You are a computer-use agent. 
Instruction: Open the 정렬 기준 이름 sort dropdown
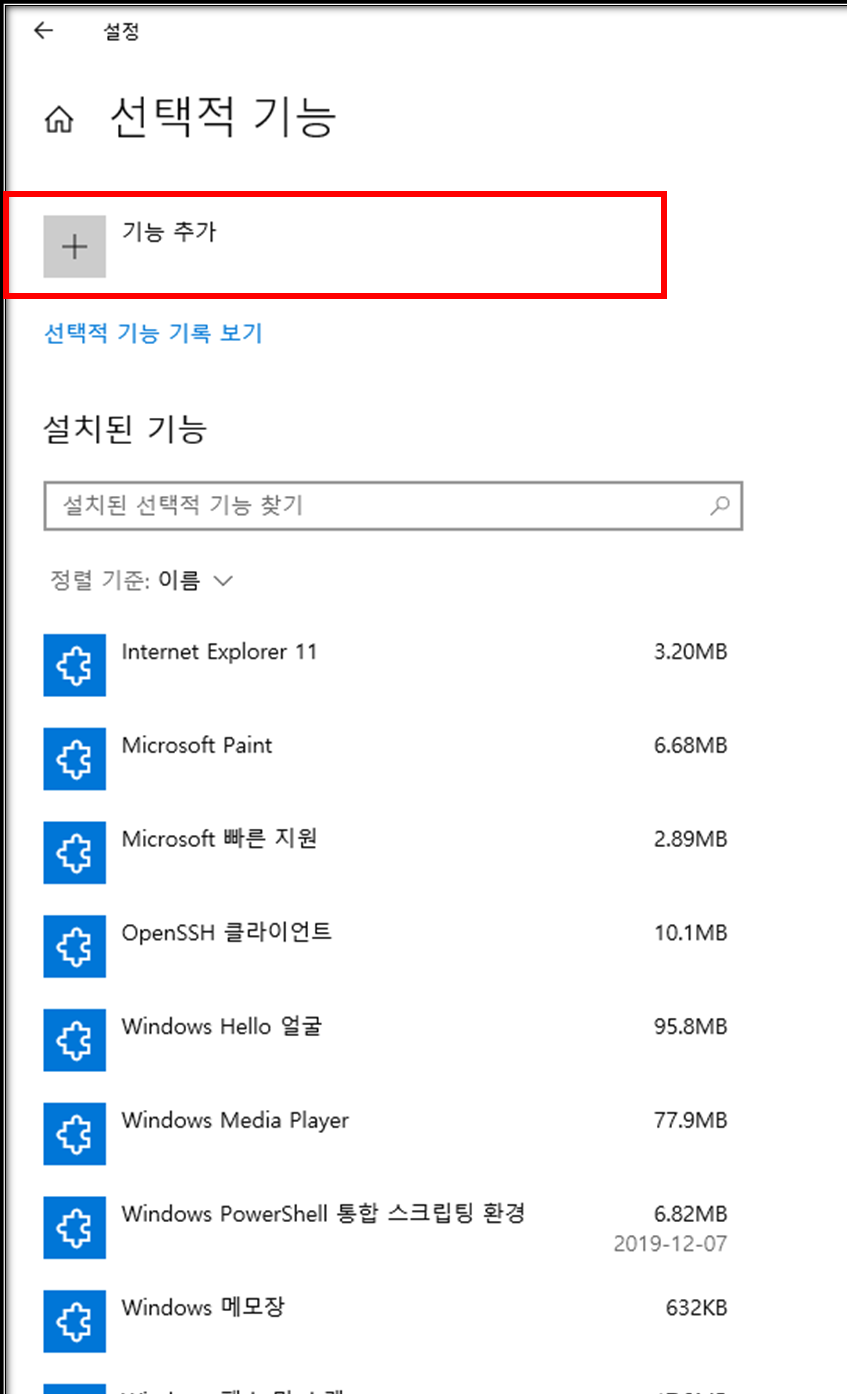[141, 580]
